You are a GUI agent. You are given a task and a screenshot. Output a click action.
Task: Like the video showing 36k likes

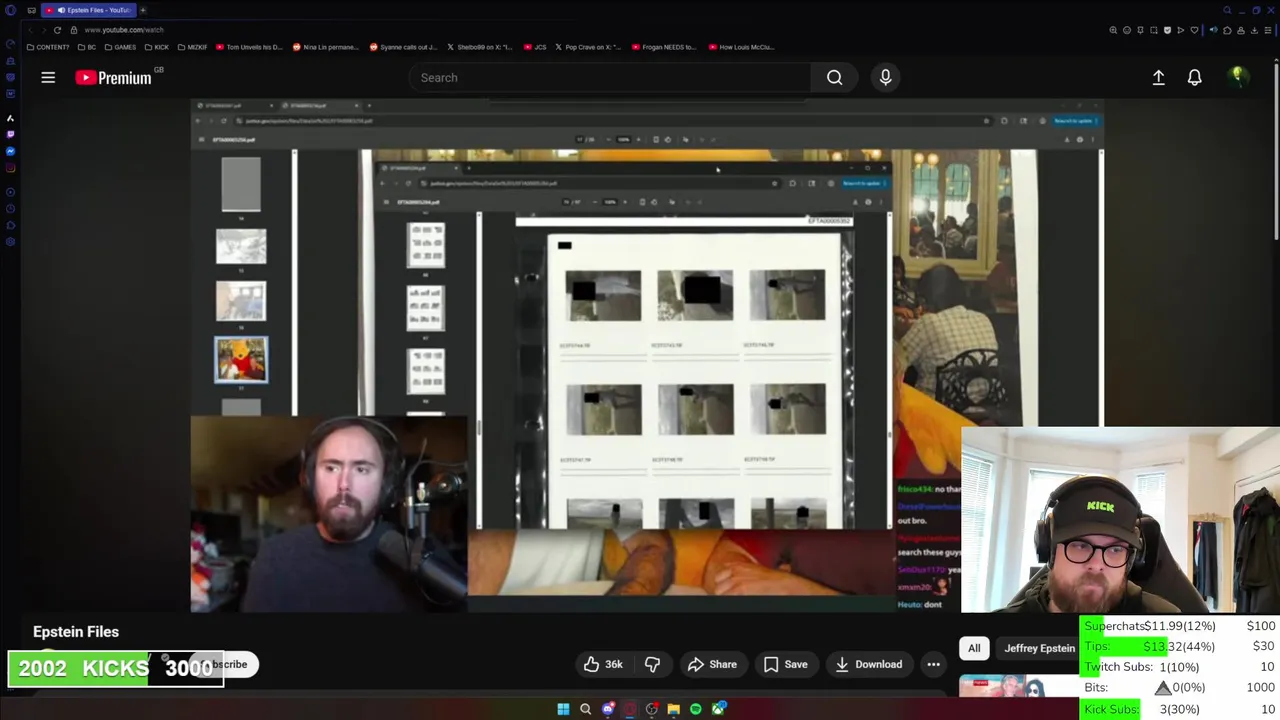pyautogui.click(x=602, y=664)
